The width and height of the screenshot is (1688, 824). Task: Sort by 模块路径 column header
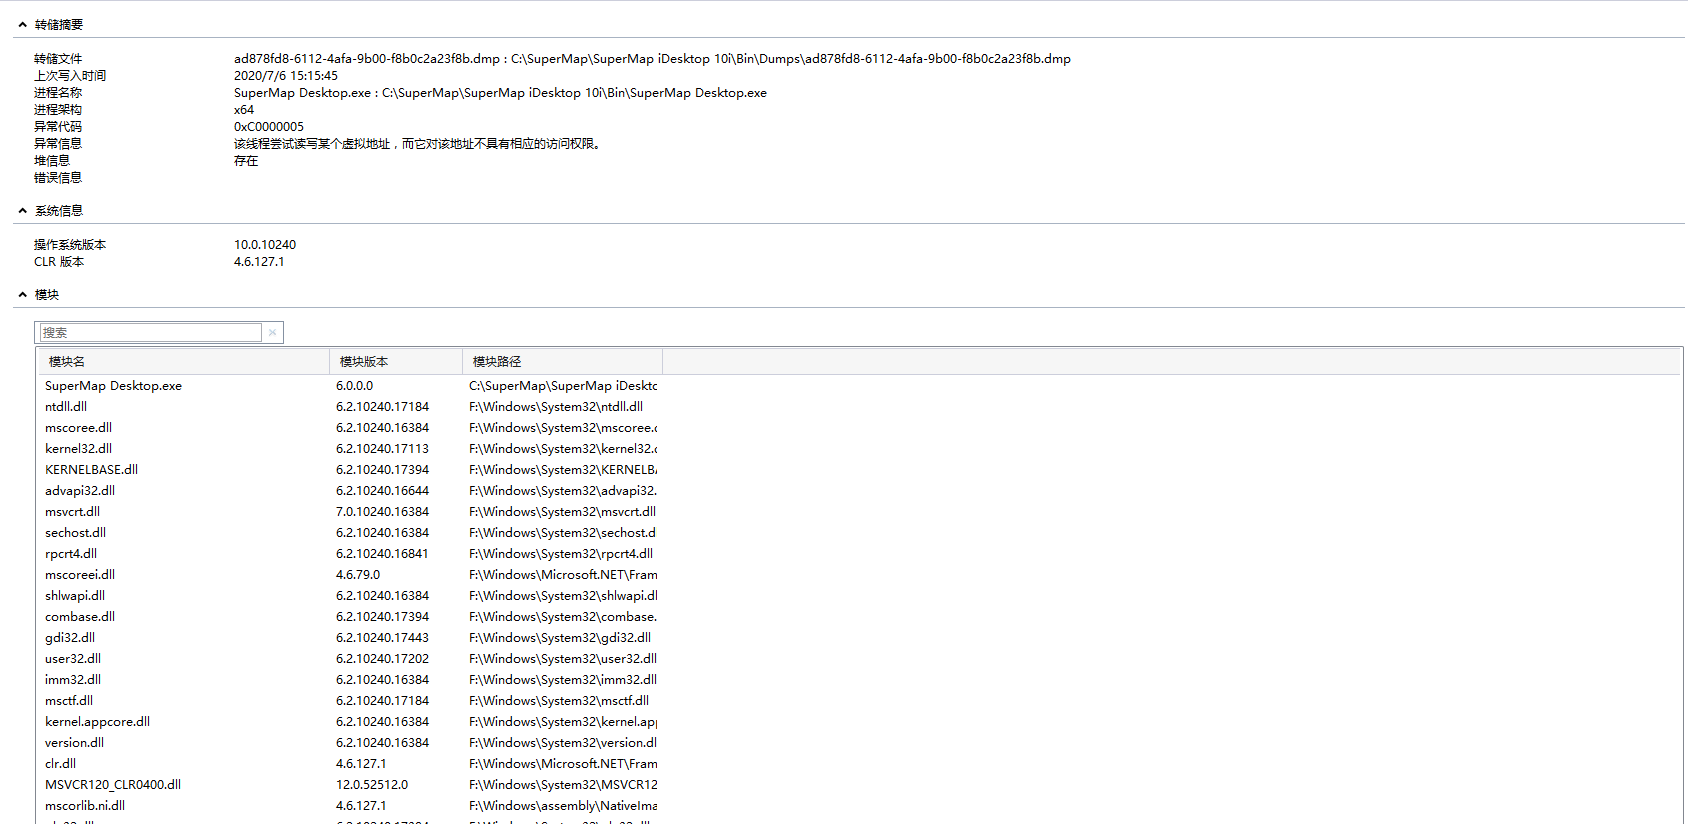(x=562, y=362)
